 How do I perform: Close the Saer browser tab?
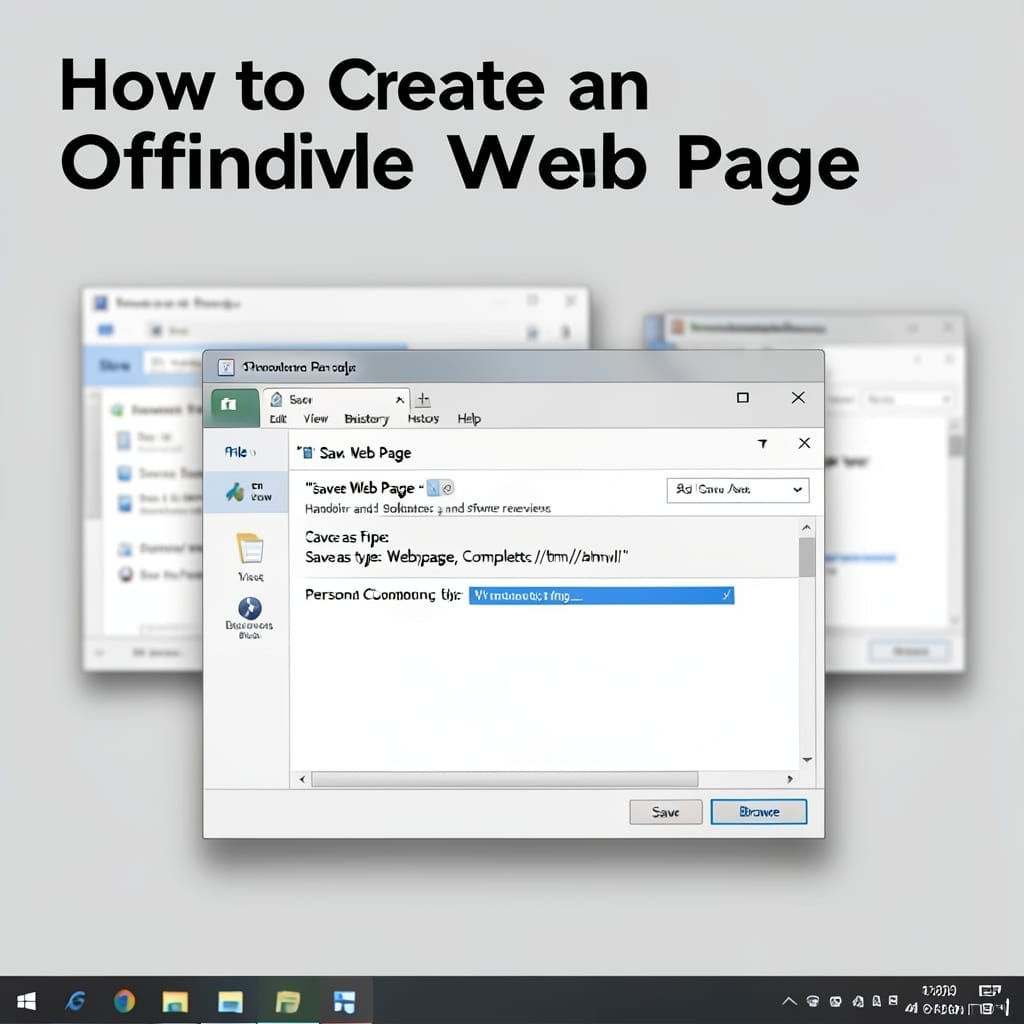pyautogui.click(x=400, y=400)
